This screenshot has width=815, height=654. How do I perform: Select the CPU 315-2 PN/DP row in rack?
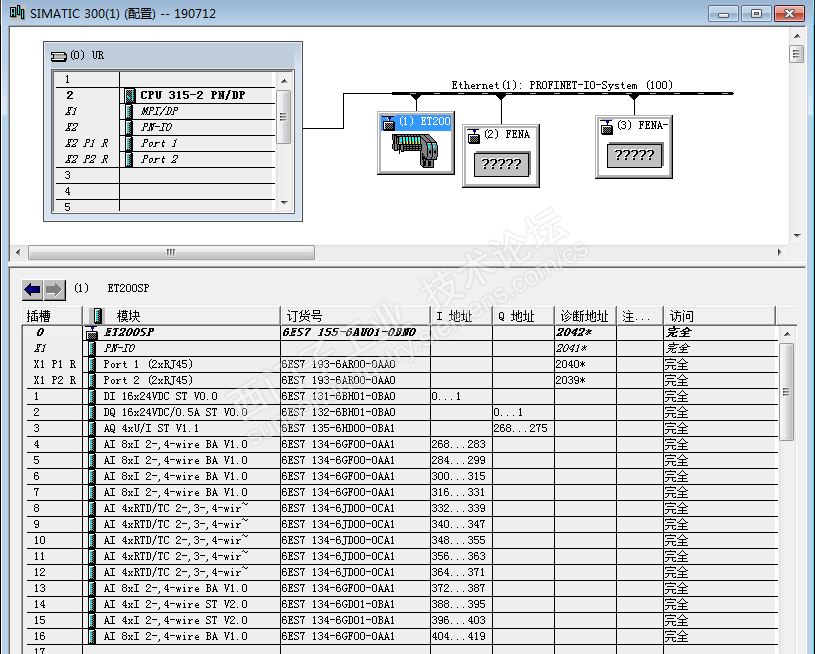click(x=165, y=95)
